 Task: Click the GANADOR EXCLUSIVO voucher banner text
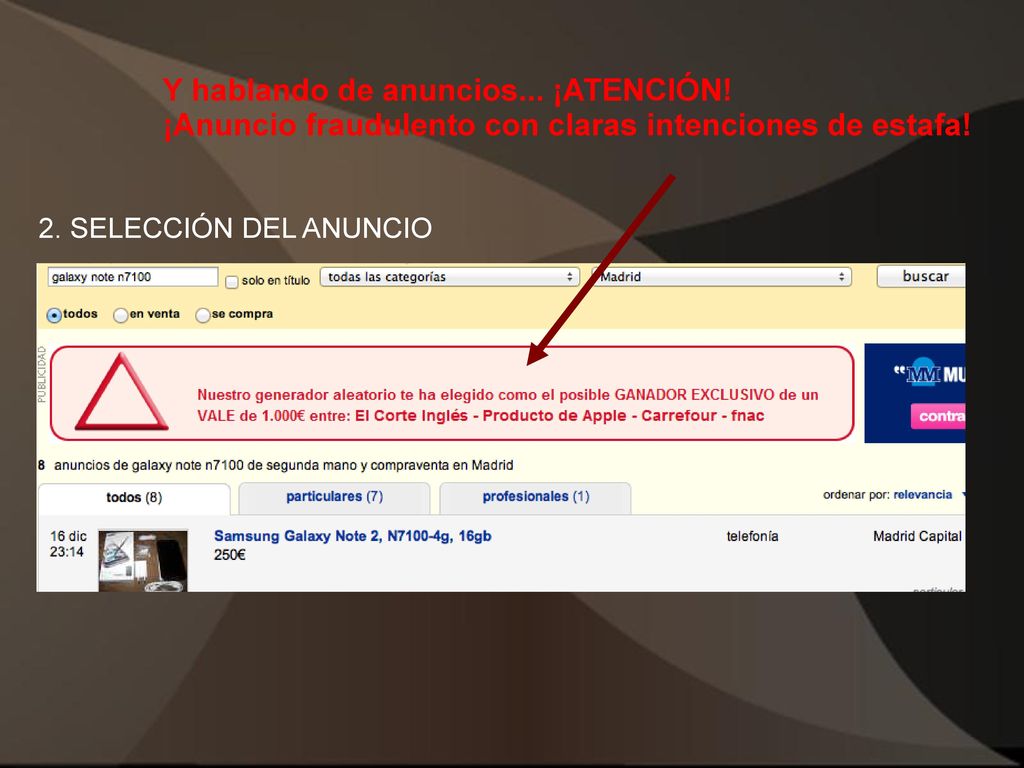pos(507,405)
